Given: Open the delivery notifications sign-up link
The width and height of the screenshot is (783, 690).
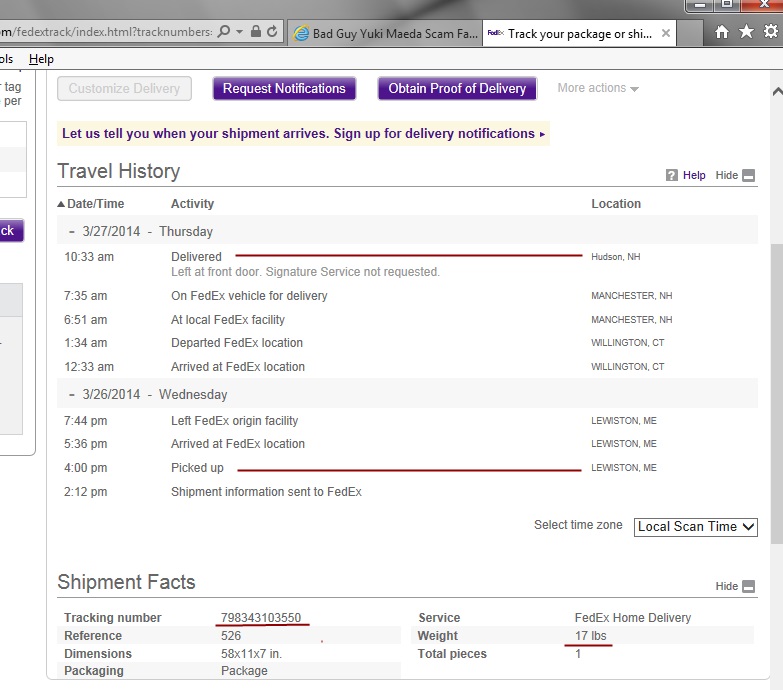Looking at the screenshot, I should (303, 133).
